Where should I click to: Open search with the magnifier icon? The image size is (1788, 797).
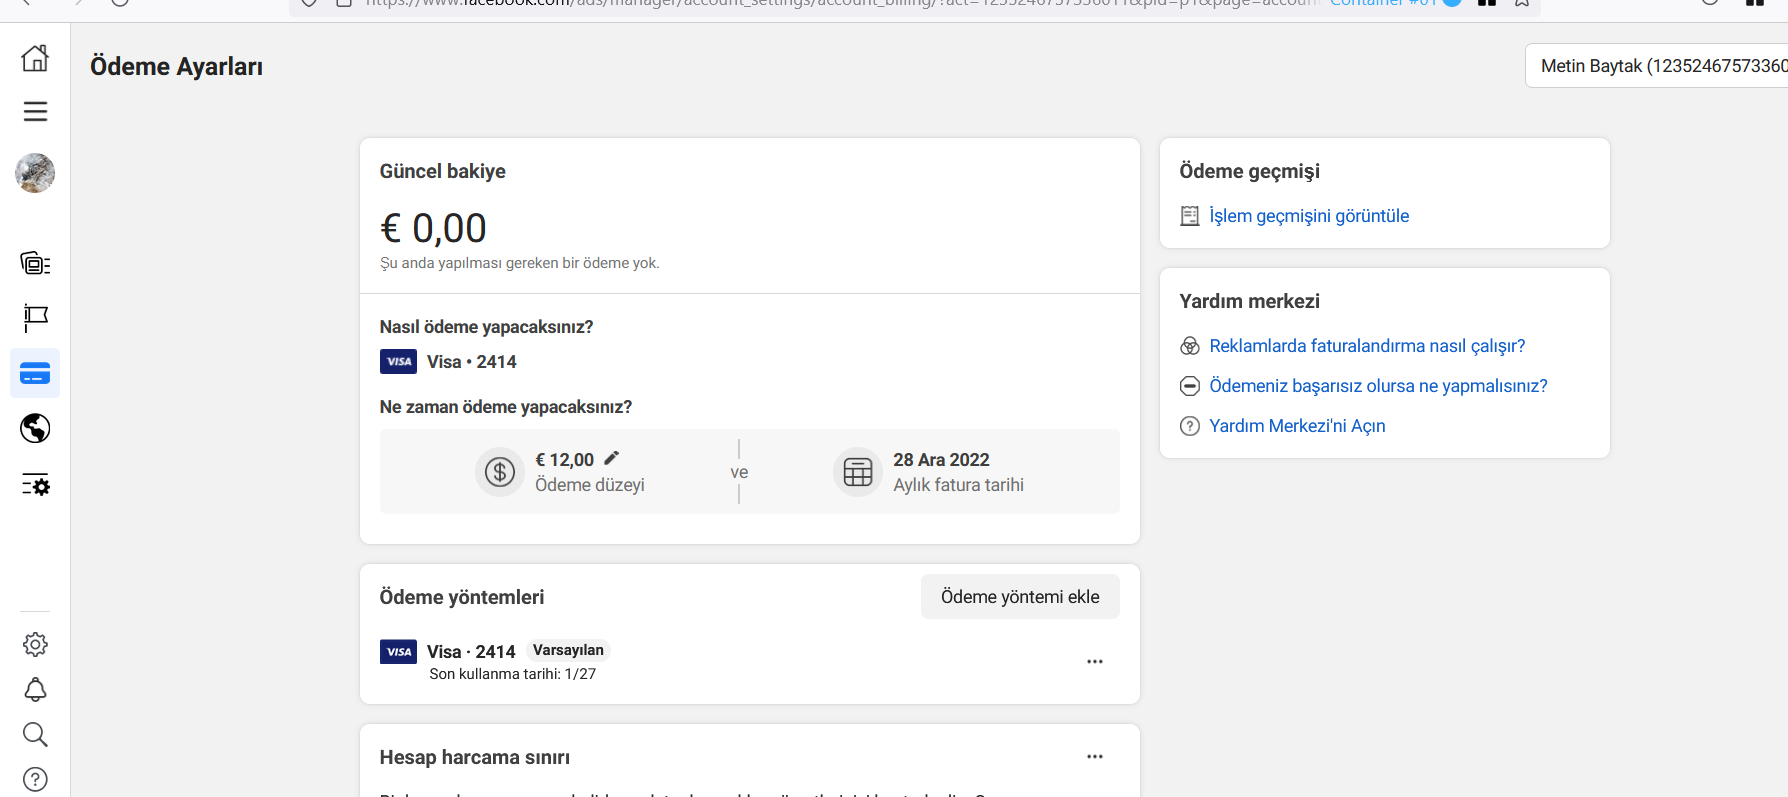coord(35,734)
